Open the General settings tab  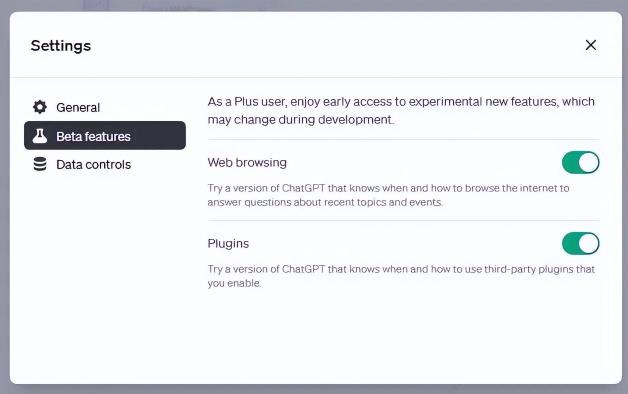105,107
